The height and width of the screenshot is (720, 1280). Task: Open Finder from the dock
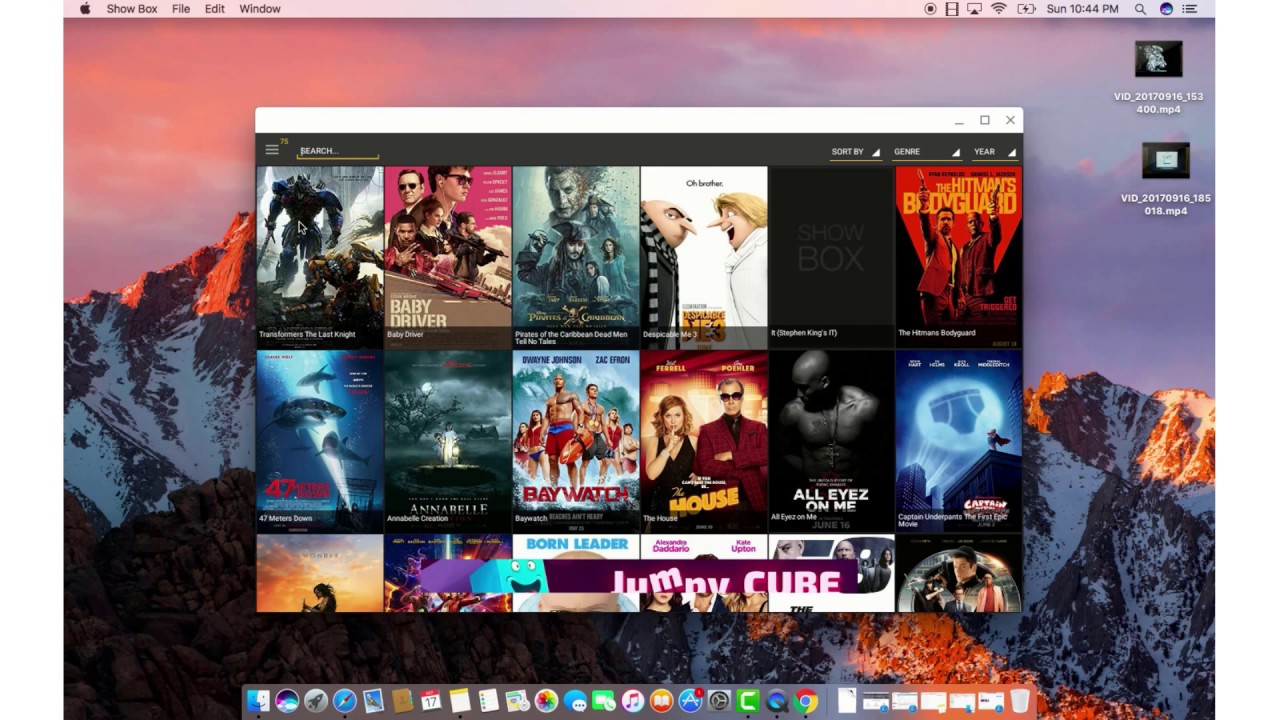pos(258,701)
